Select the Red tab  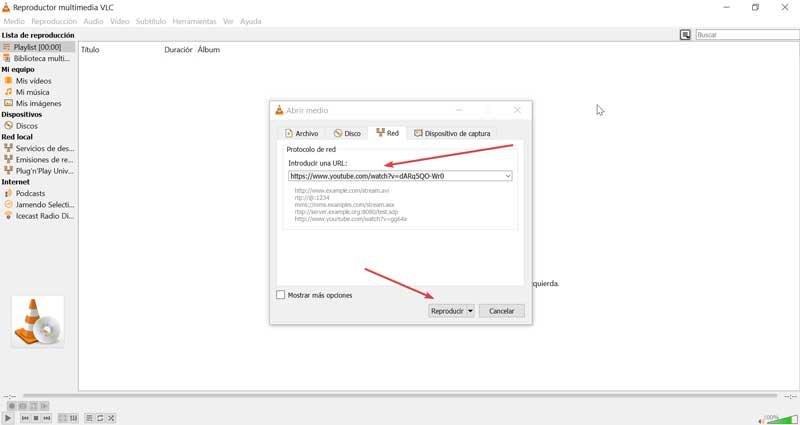pyautogui.click(x=387, y=133)
